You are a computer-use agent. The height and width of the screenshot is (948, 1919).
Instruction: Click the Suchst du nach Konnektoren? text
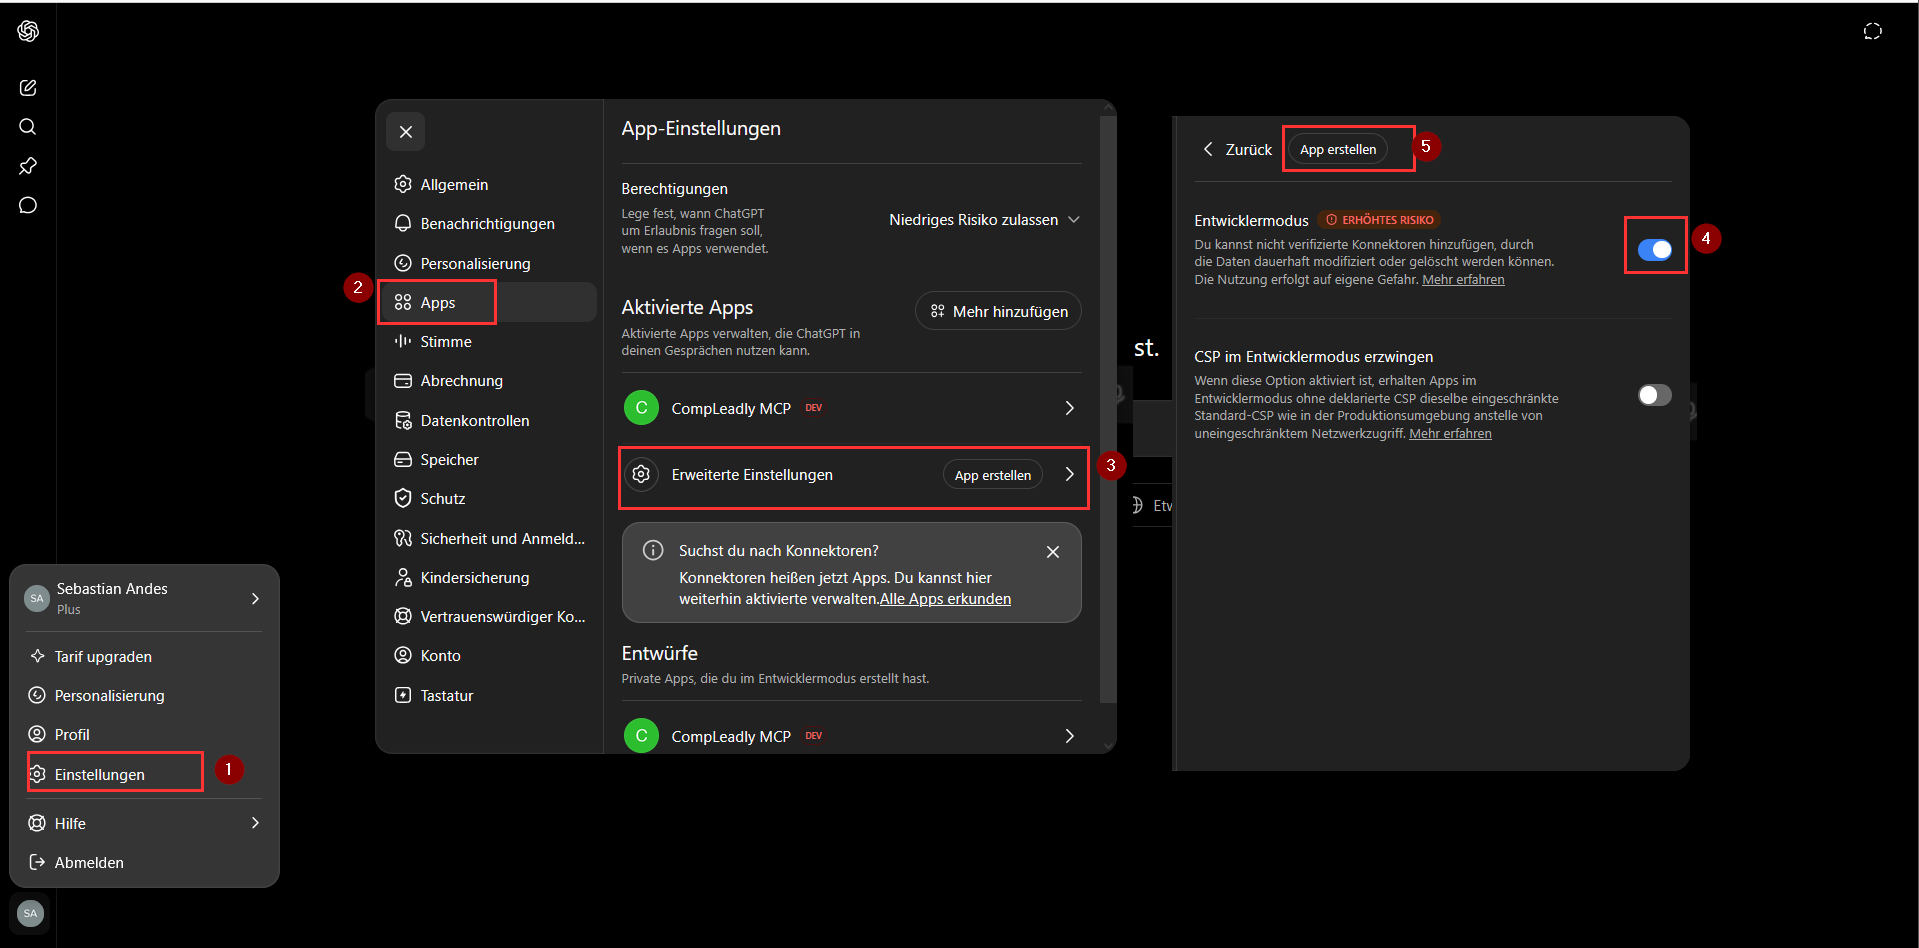tap(779, 551)
